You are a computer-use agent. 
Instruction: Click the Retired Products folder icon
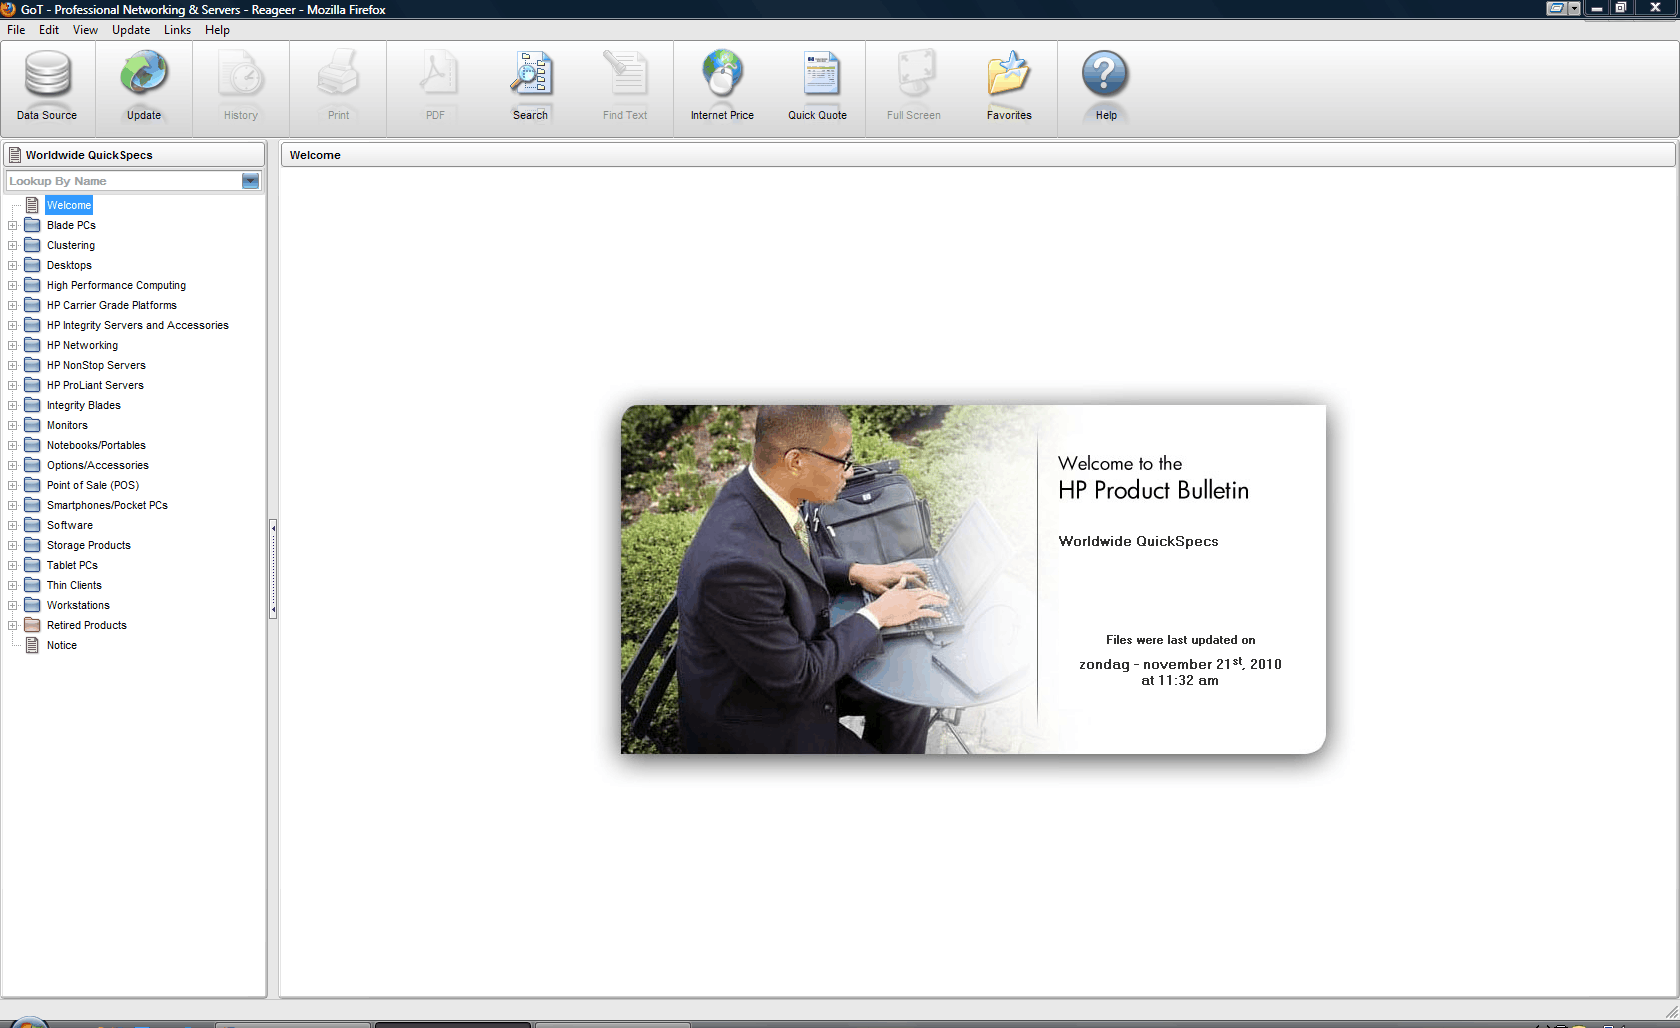(32, 625)
